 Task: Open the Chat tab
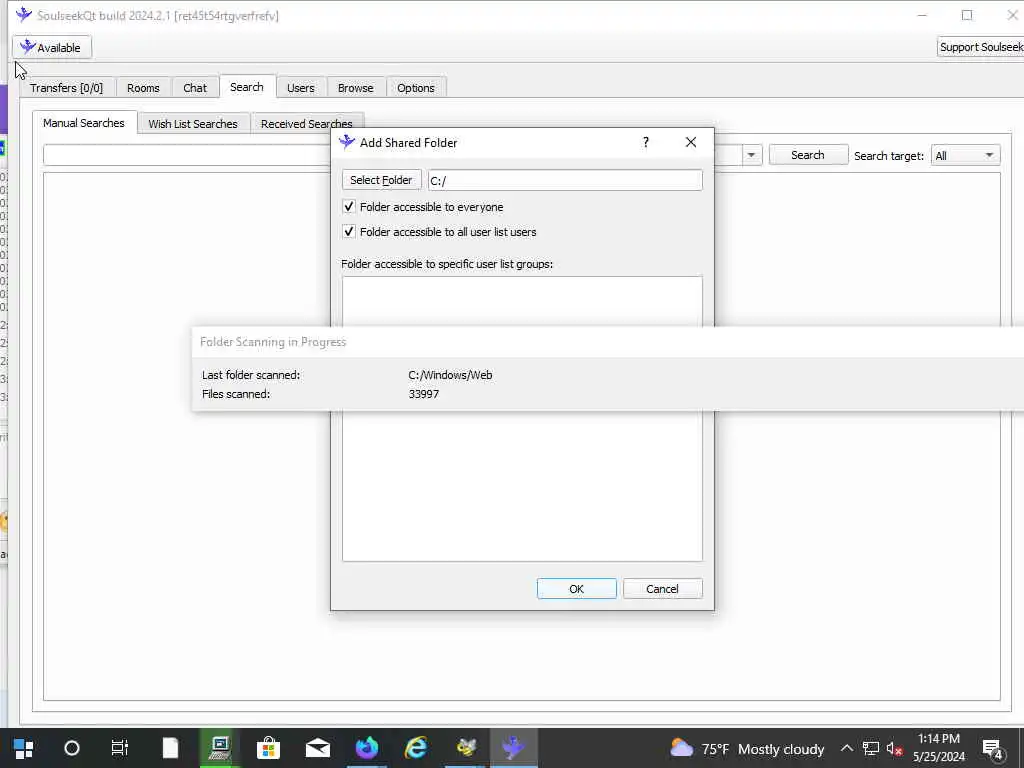point(195,88)
